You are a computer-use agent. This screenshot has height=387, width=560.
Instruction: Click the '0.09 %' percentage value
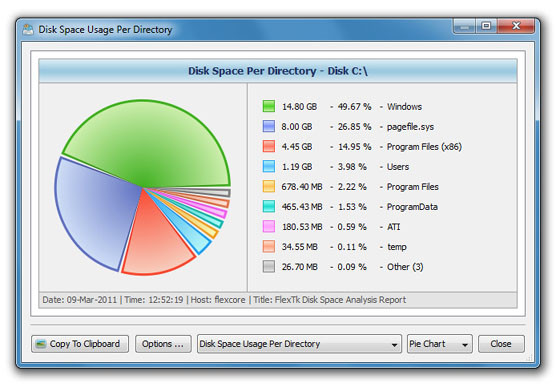(352, 267)
